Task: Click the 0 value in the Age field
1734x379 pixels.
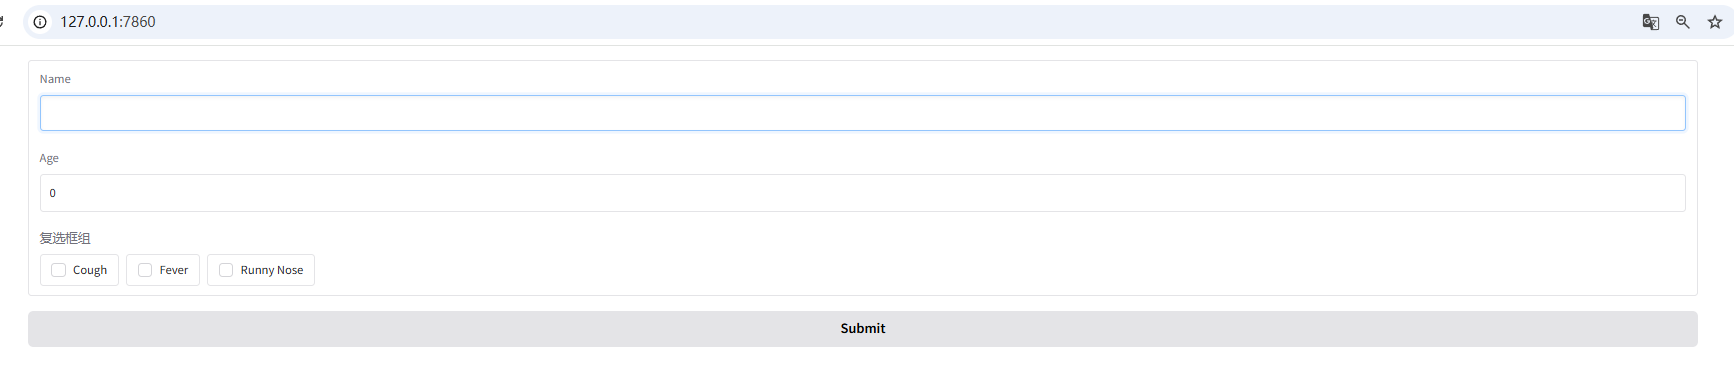Action: click(x=53, y=193)
